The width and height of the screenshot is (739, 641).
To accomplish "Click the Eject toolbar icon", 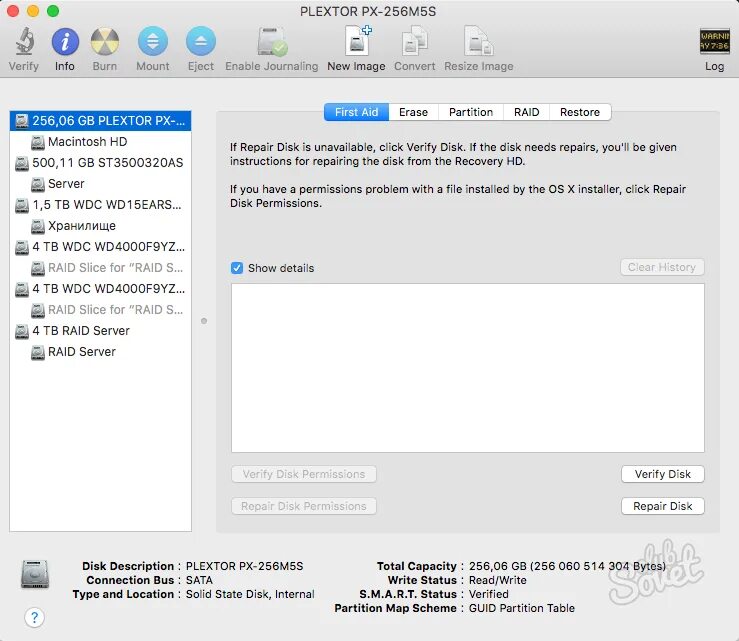I will point(201,41).
